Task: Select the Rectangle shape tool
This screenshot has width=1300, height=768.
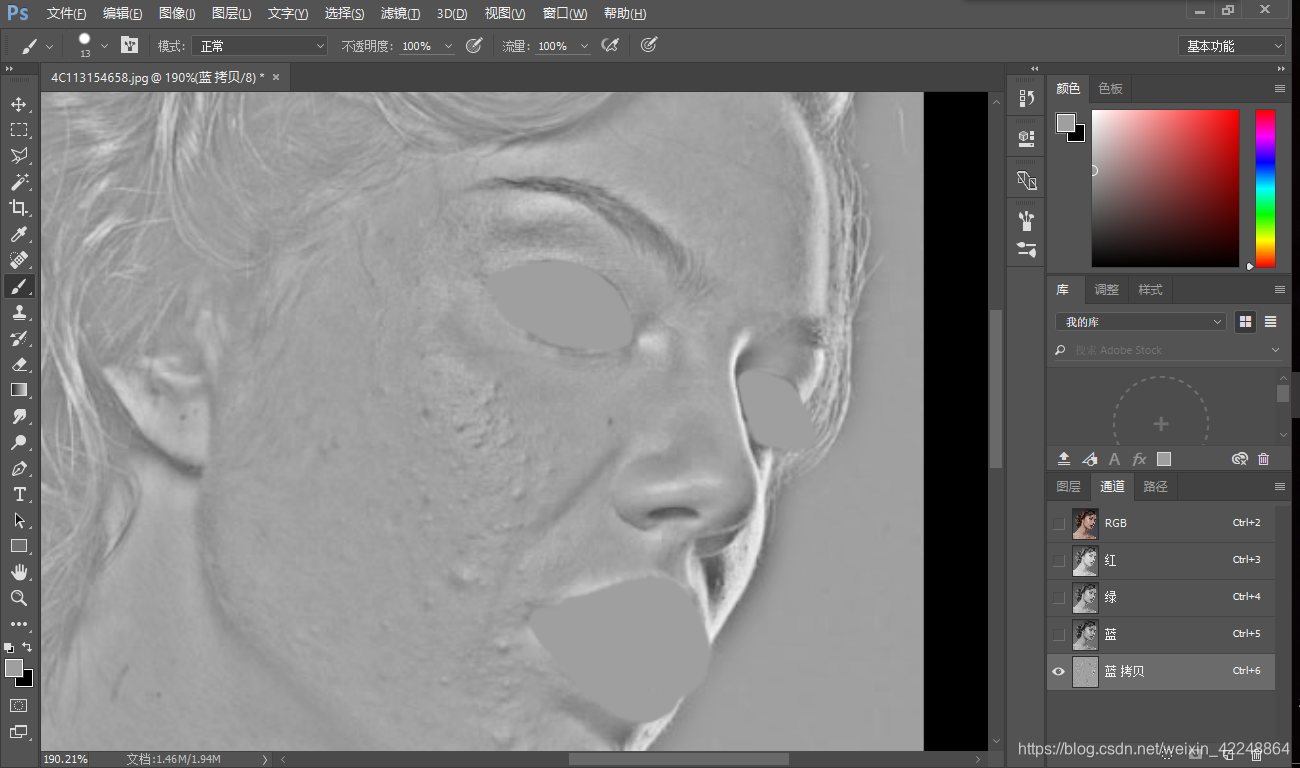Action: click(19, 546)
